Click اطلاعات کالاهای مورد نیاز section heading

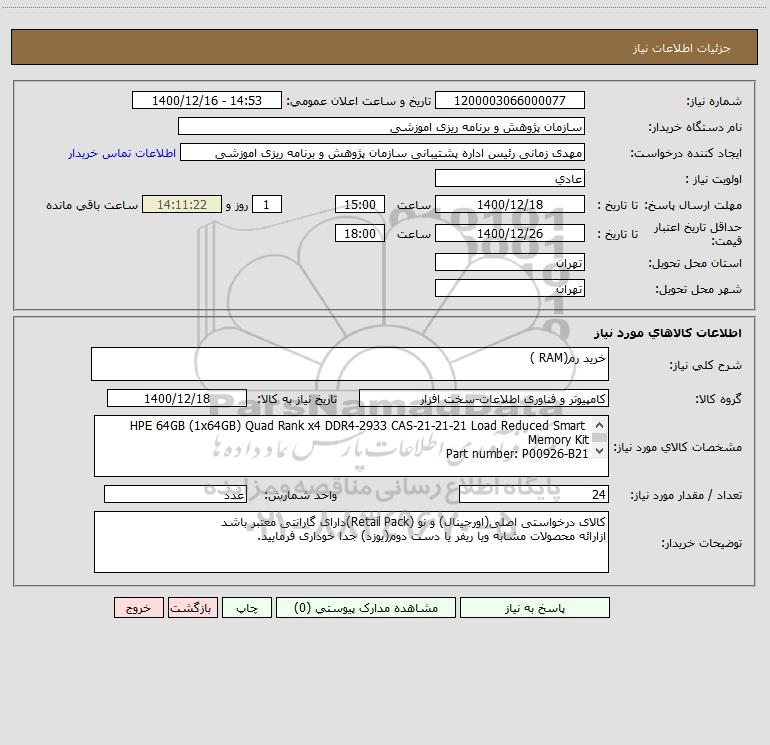pos(667,333)
